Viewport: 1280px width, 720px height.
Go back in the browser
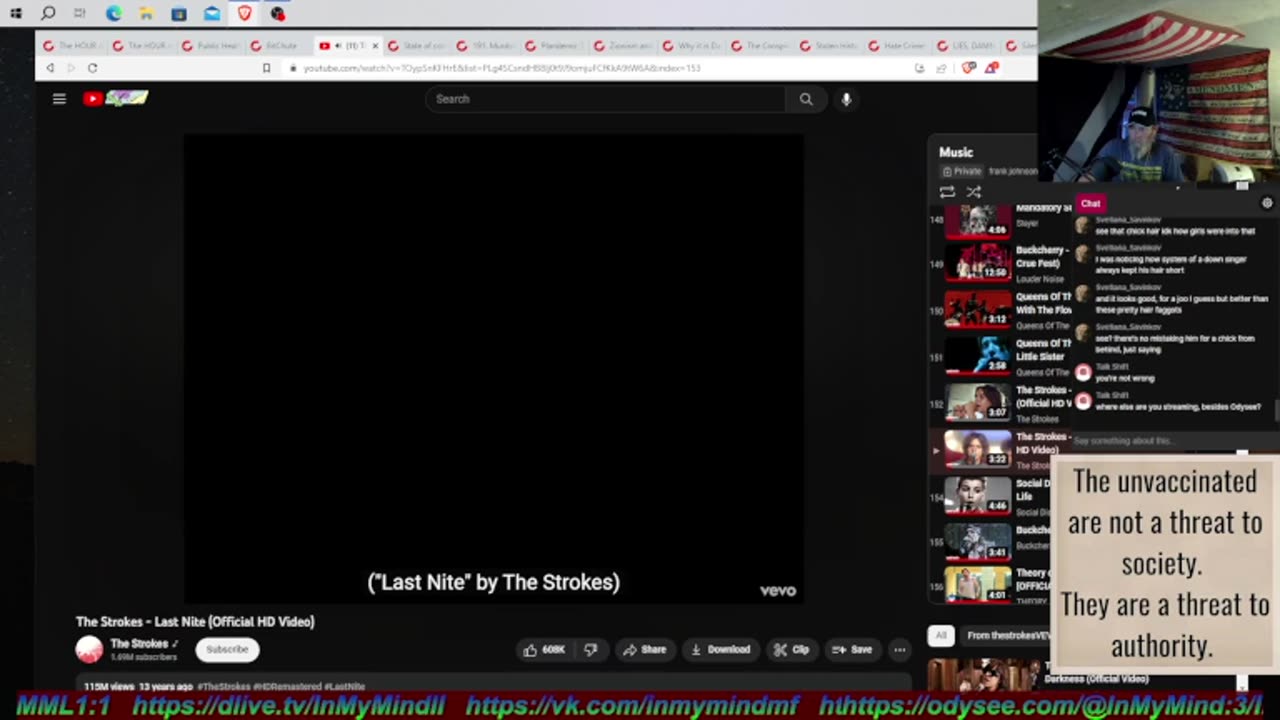50,68
